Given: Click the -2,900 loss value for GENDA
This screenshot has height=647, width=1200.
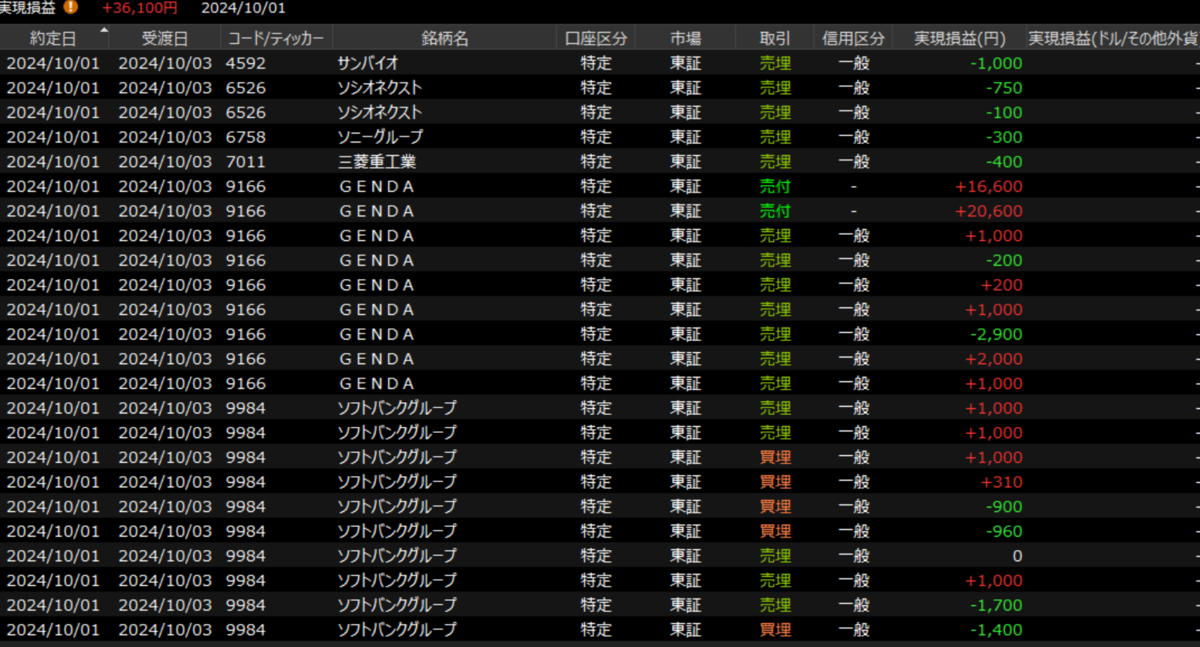Looking at the screenshot, I should (994, 334).
